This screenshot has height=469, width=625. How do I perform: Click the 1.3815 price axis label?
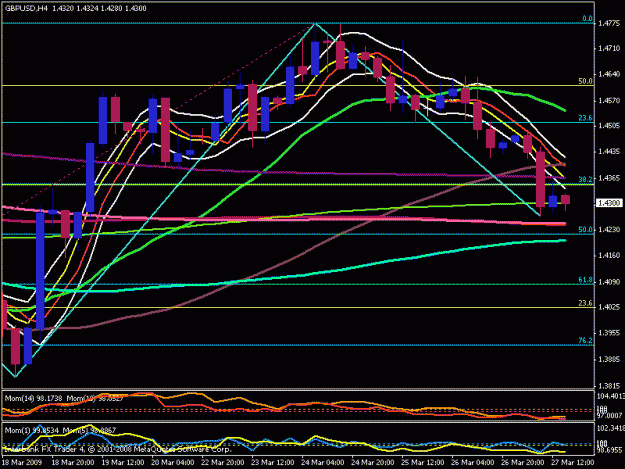click(x=609, y=386)
